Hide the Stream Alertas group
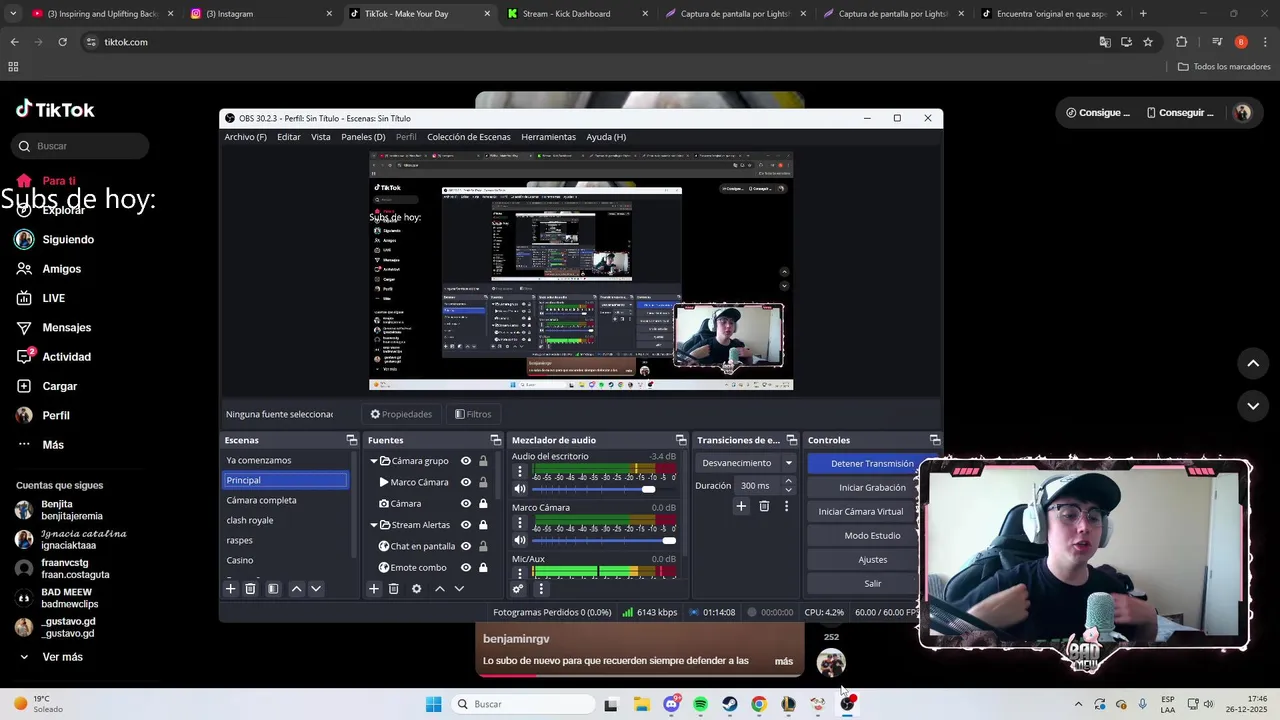Image resolution: width=1280 pixels, height=720 pixels. point(466,525)
